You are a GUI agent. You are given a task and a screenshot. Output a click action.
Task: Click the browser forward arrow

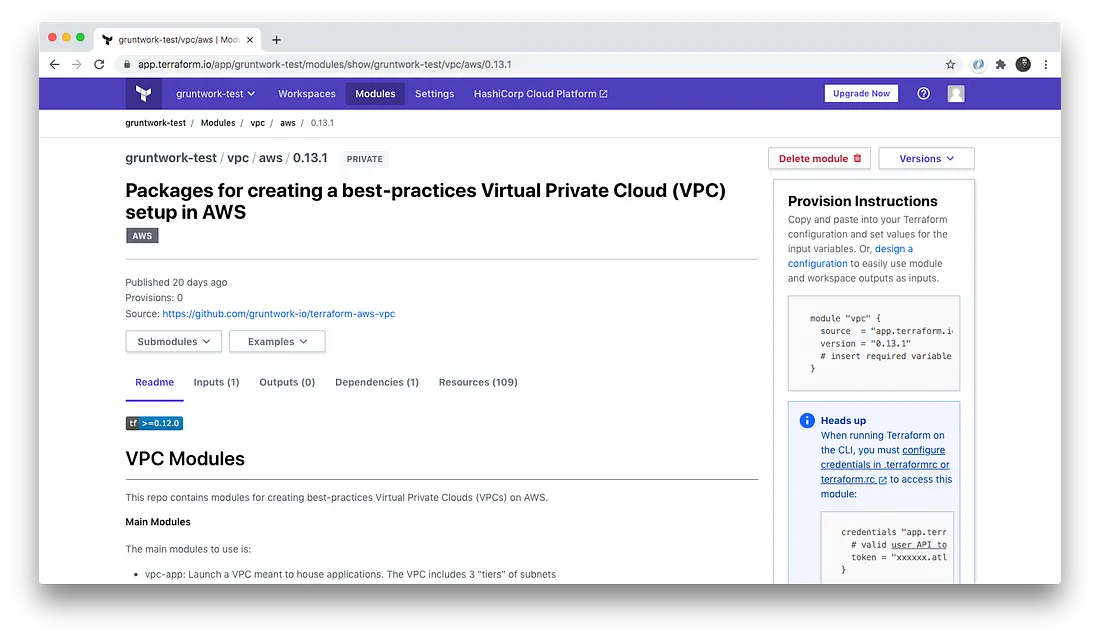[76, 65]
